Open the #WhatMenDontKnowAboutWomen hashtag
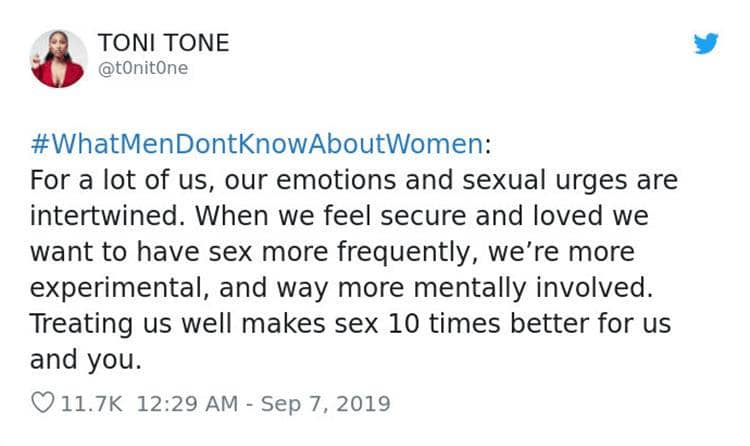Viewport: 750px width, 446px height. 257,145
